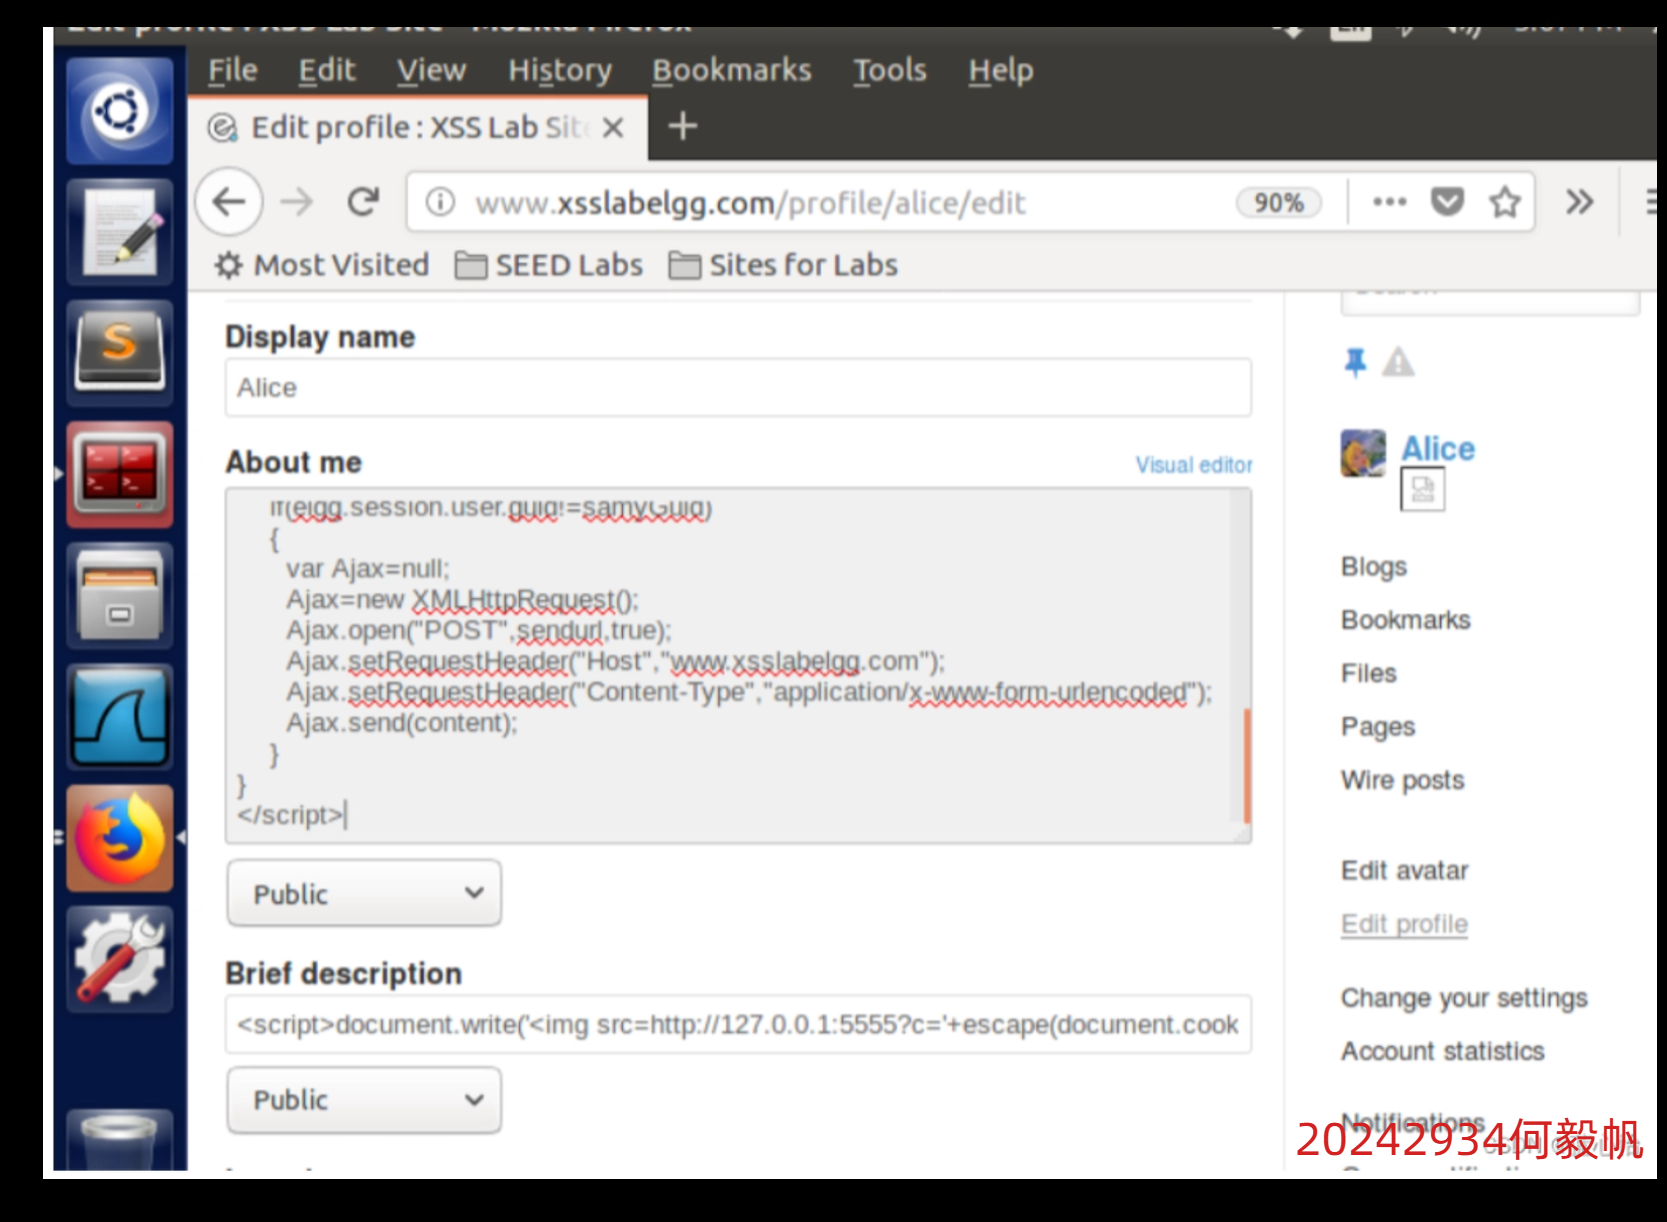Click the blue pin icon in sidebar
Image resolution: width=1667 pixels, height=1222 pixels.
pos(1355,362)
